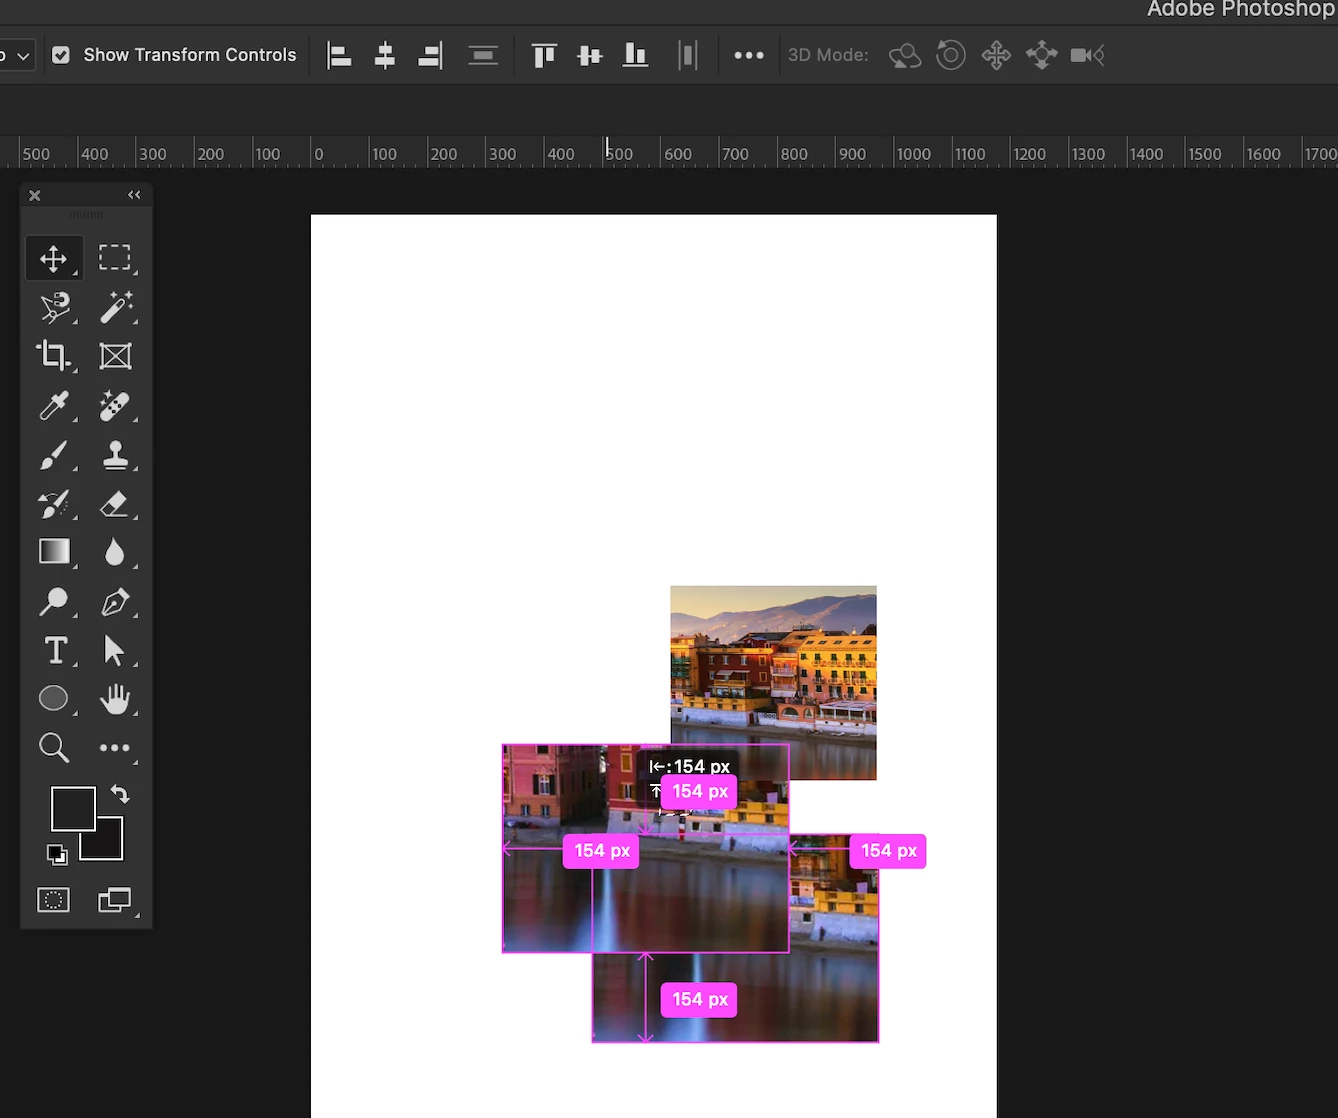The width and height of the screenshot is (1338, 1118).
Task: Select the Gradient tool
Action: [x=54, y=552]
